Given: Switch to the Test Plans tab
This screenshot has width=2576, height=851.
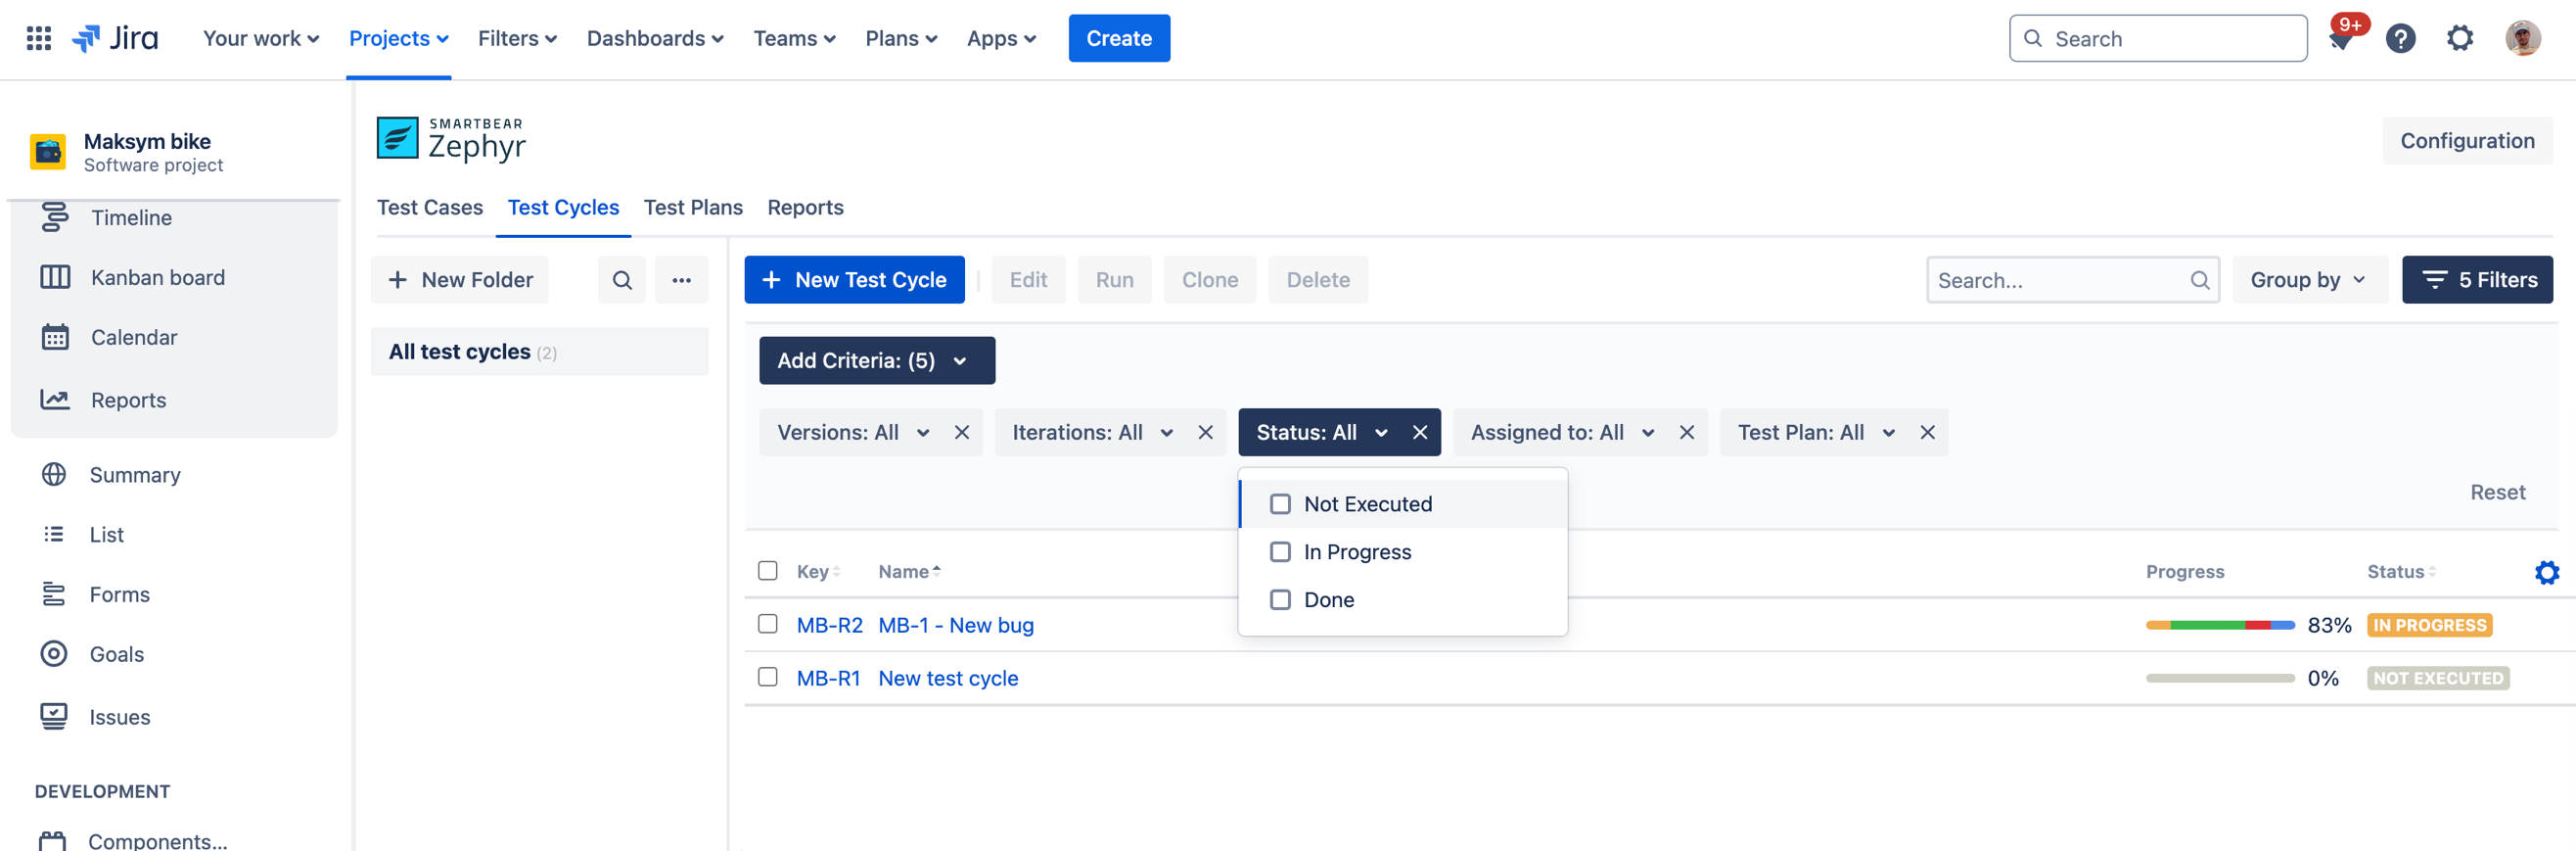Looking at the screenshot, I should pyautogui.click(x=692, y=207).
